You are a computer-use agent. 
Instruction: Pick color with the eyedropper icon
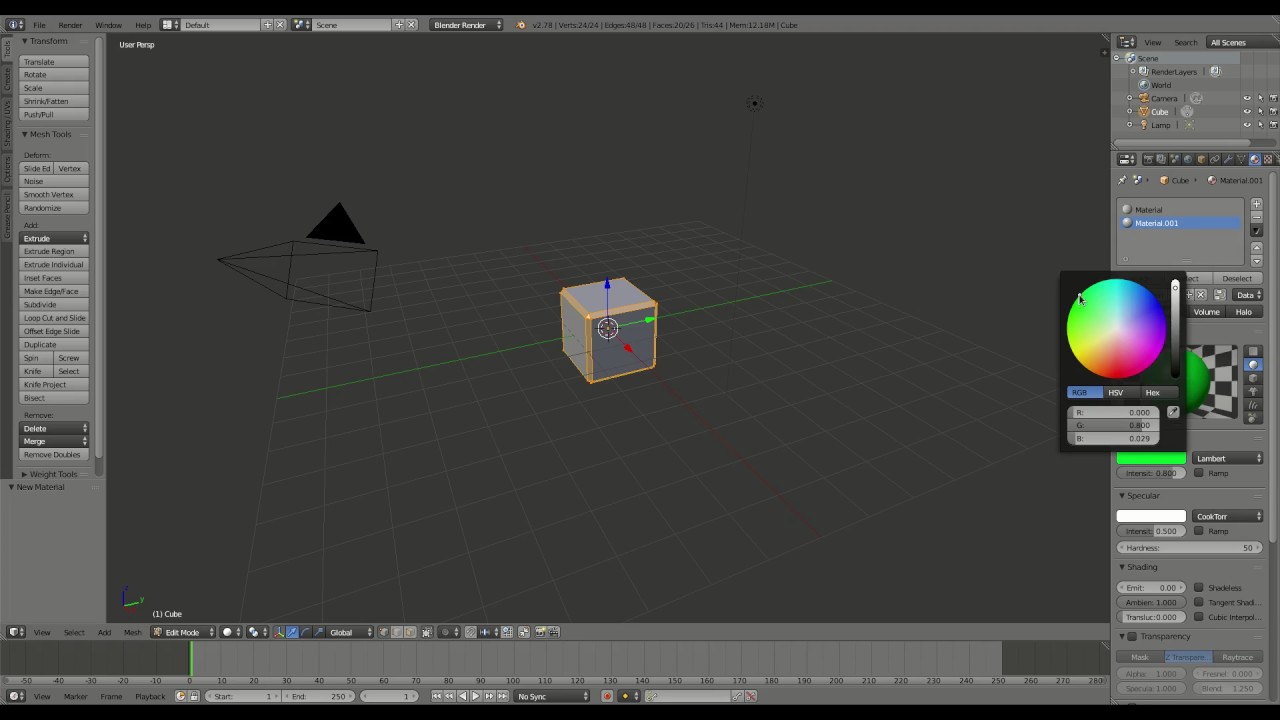click(1173, 412)
